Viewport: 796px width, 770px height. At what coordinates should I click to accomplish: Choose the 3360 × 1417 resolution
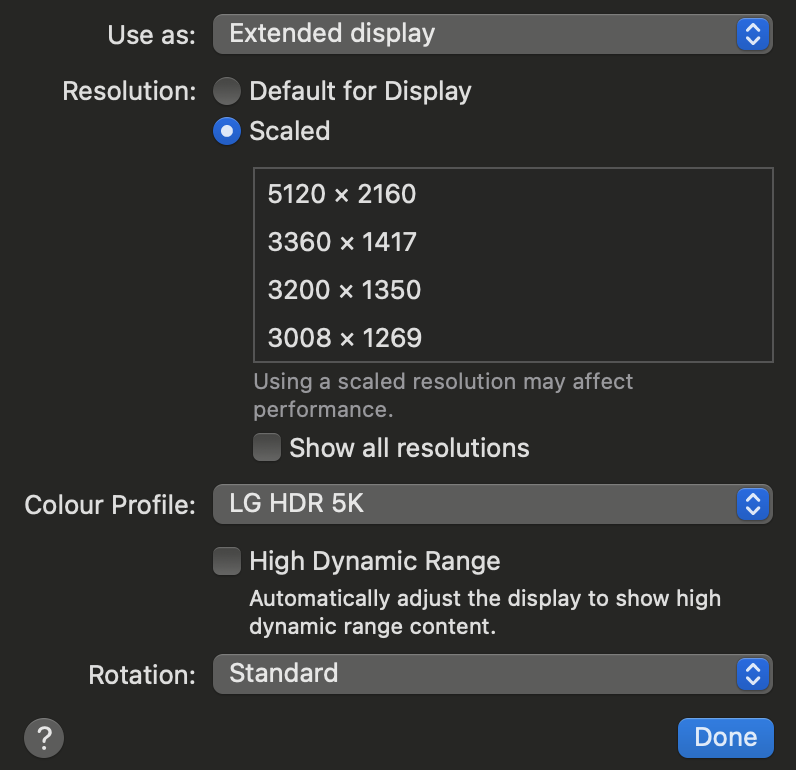click(x=342, y=242)
